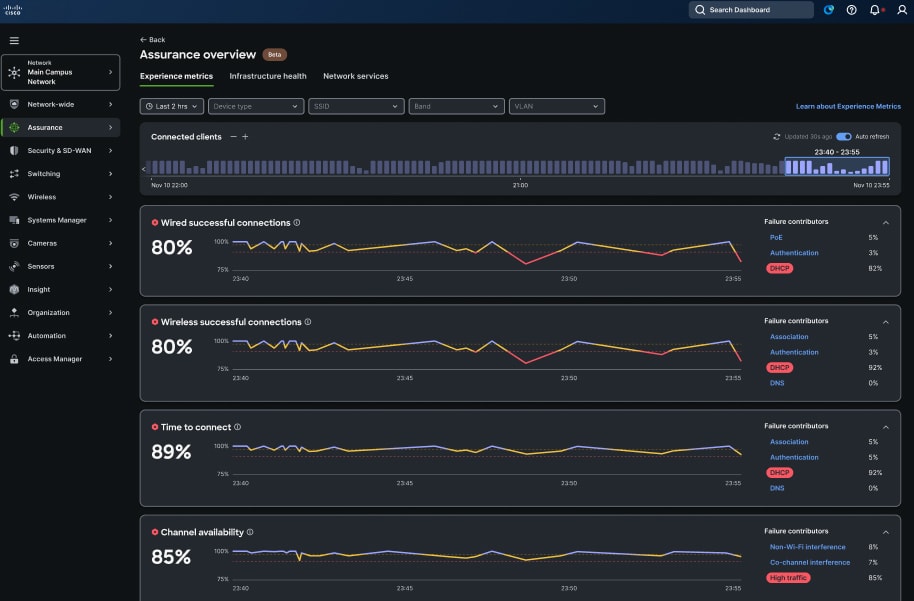Click the blue assistant icon near search
Viewport: 914px width, 601px height.
pyautogui.click(x=828, y=10)
